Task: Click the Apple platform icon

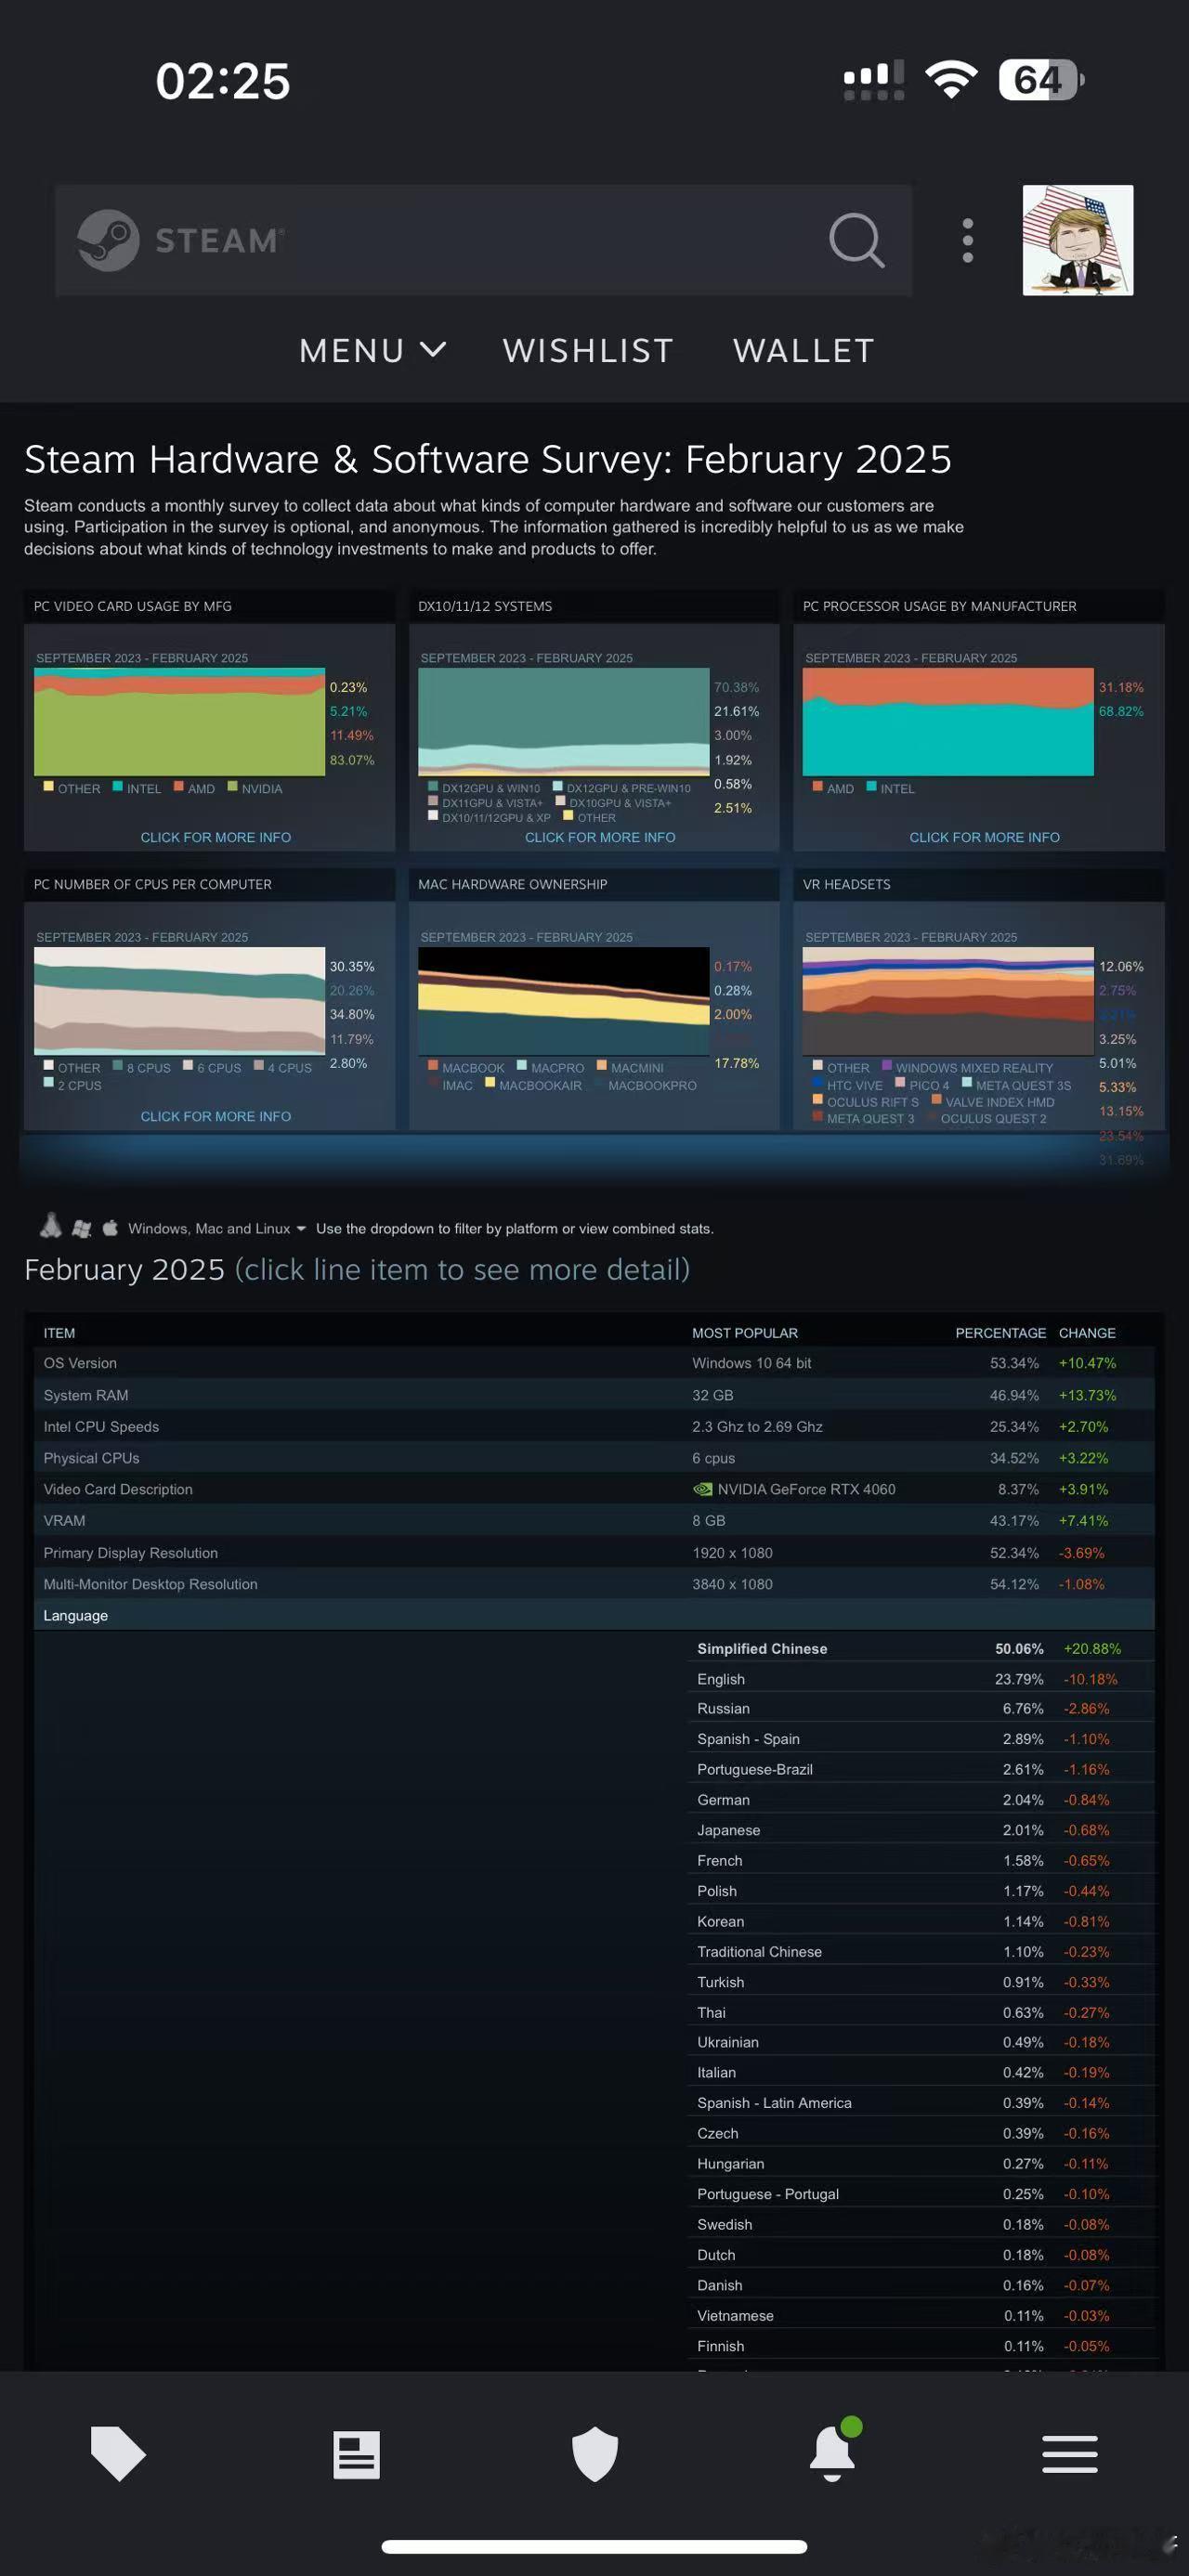Action: point(110,1227)
